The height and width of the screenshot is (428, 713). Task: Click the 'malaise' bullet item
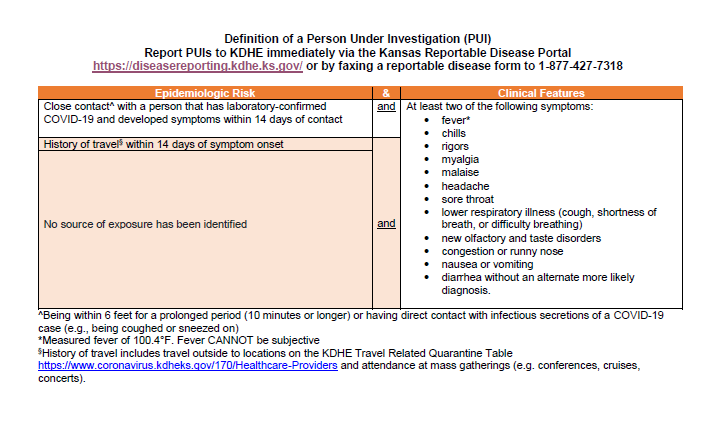coord(460,172)
